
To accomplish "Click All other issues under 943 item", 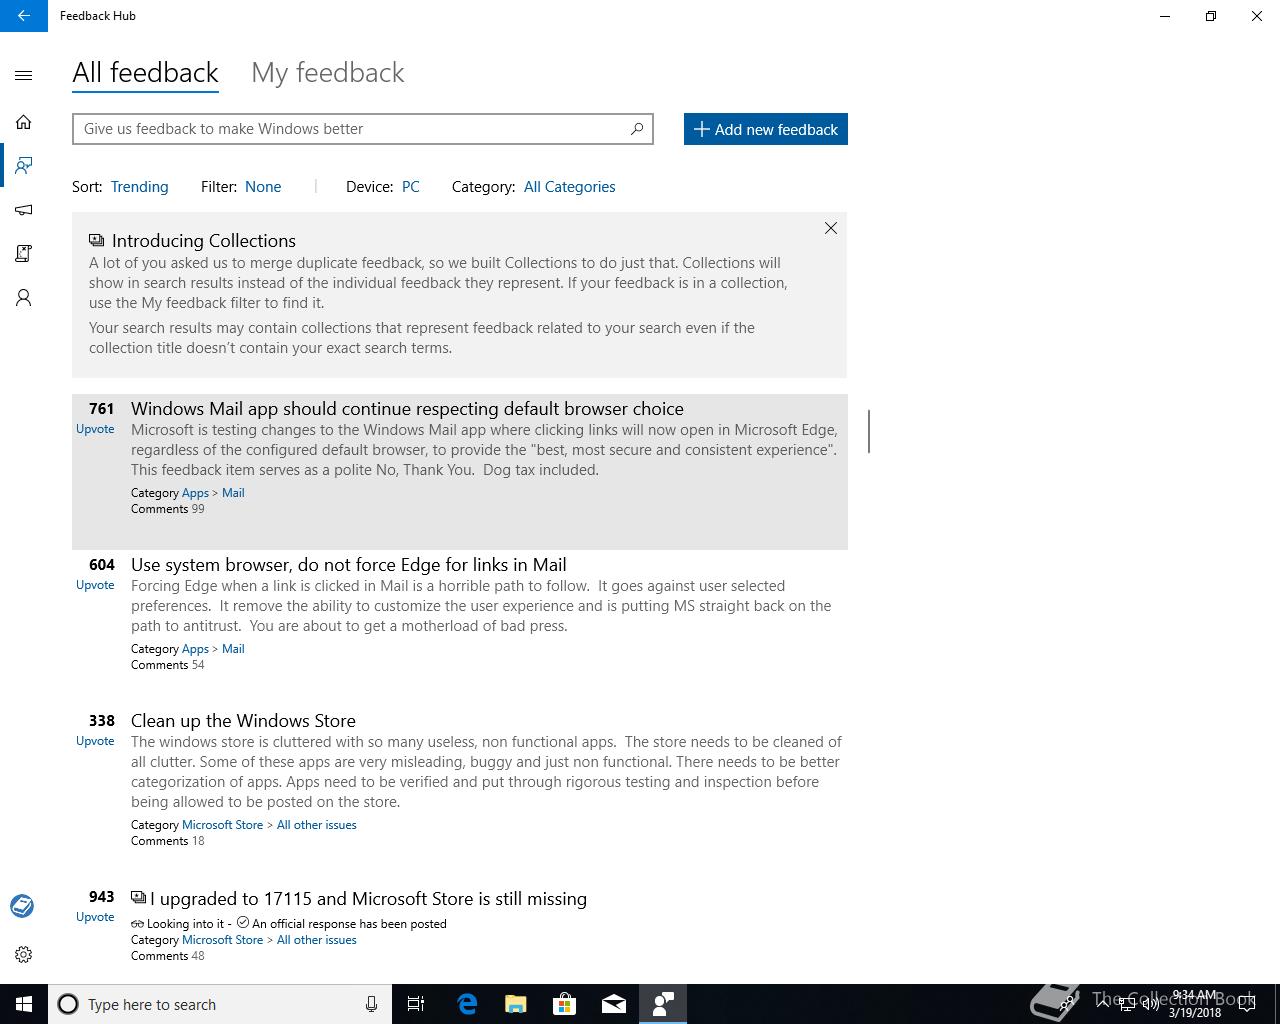I will pyautogui.click(x=317, y=940).
